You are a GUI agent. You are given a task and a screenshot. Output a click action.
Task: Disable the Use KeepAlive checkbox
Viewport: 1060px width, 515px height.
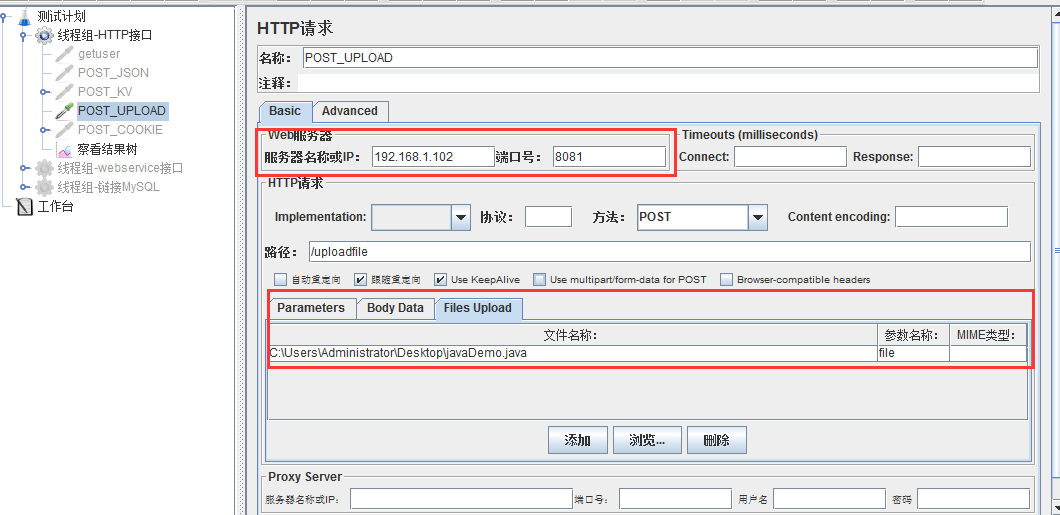pyautogui.click(x=440, y=279)
